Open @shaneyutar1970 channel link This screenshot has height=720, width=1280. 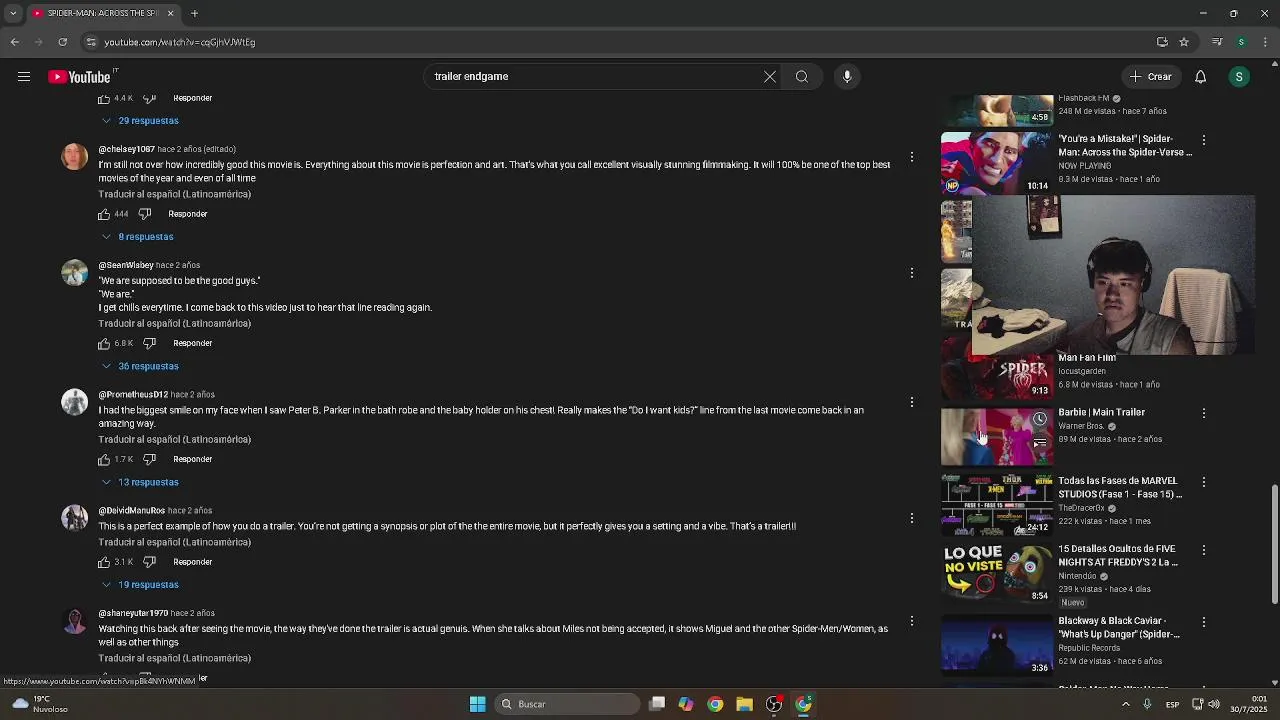pos(133,613)
